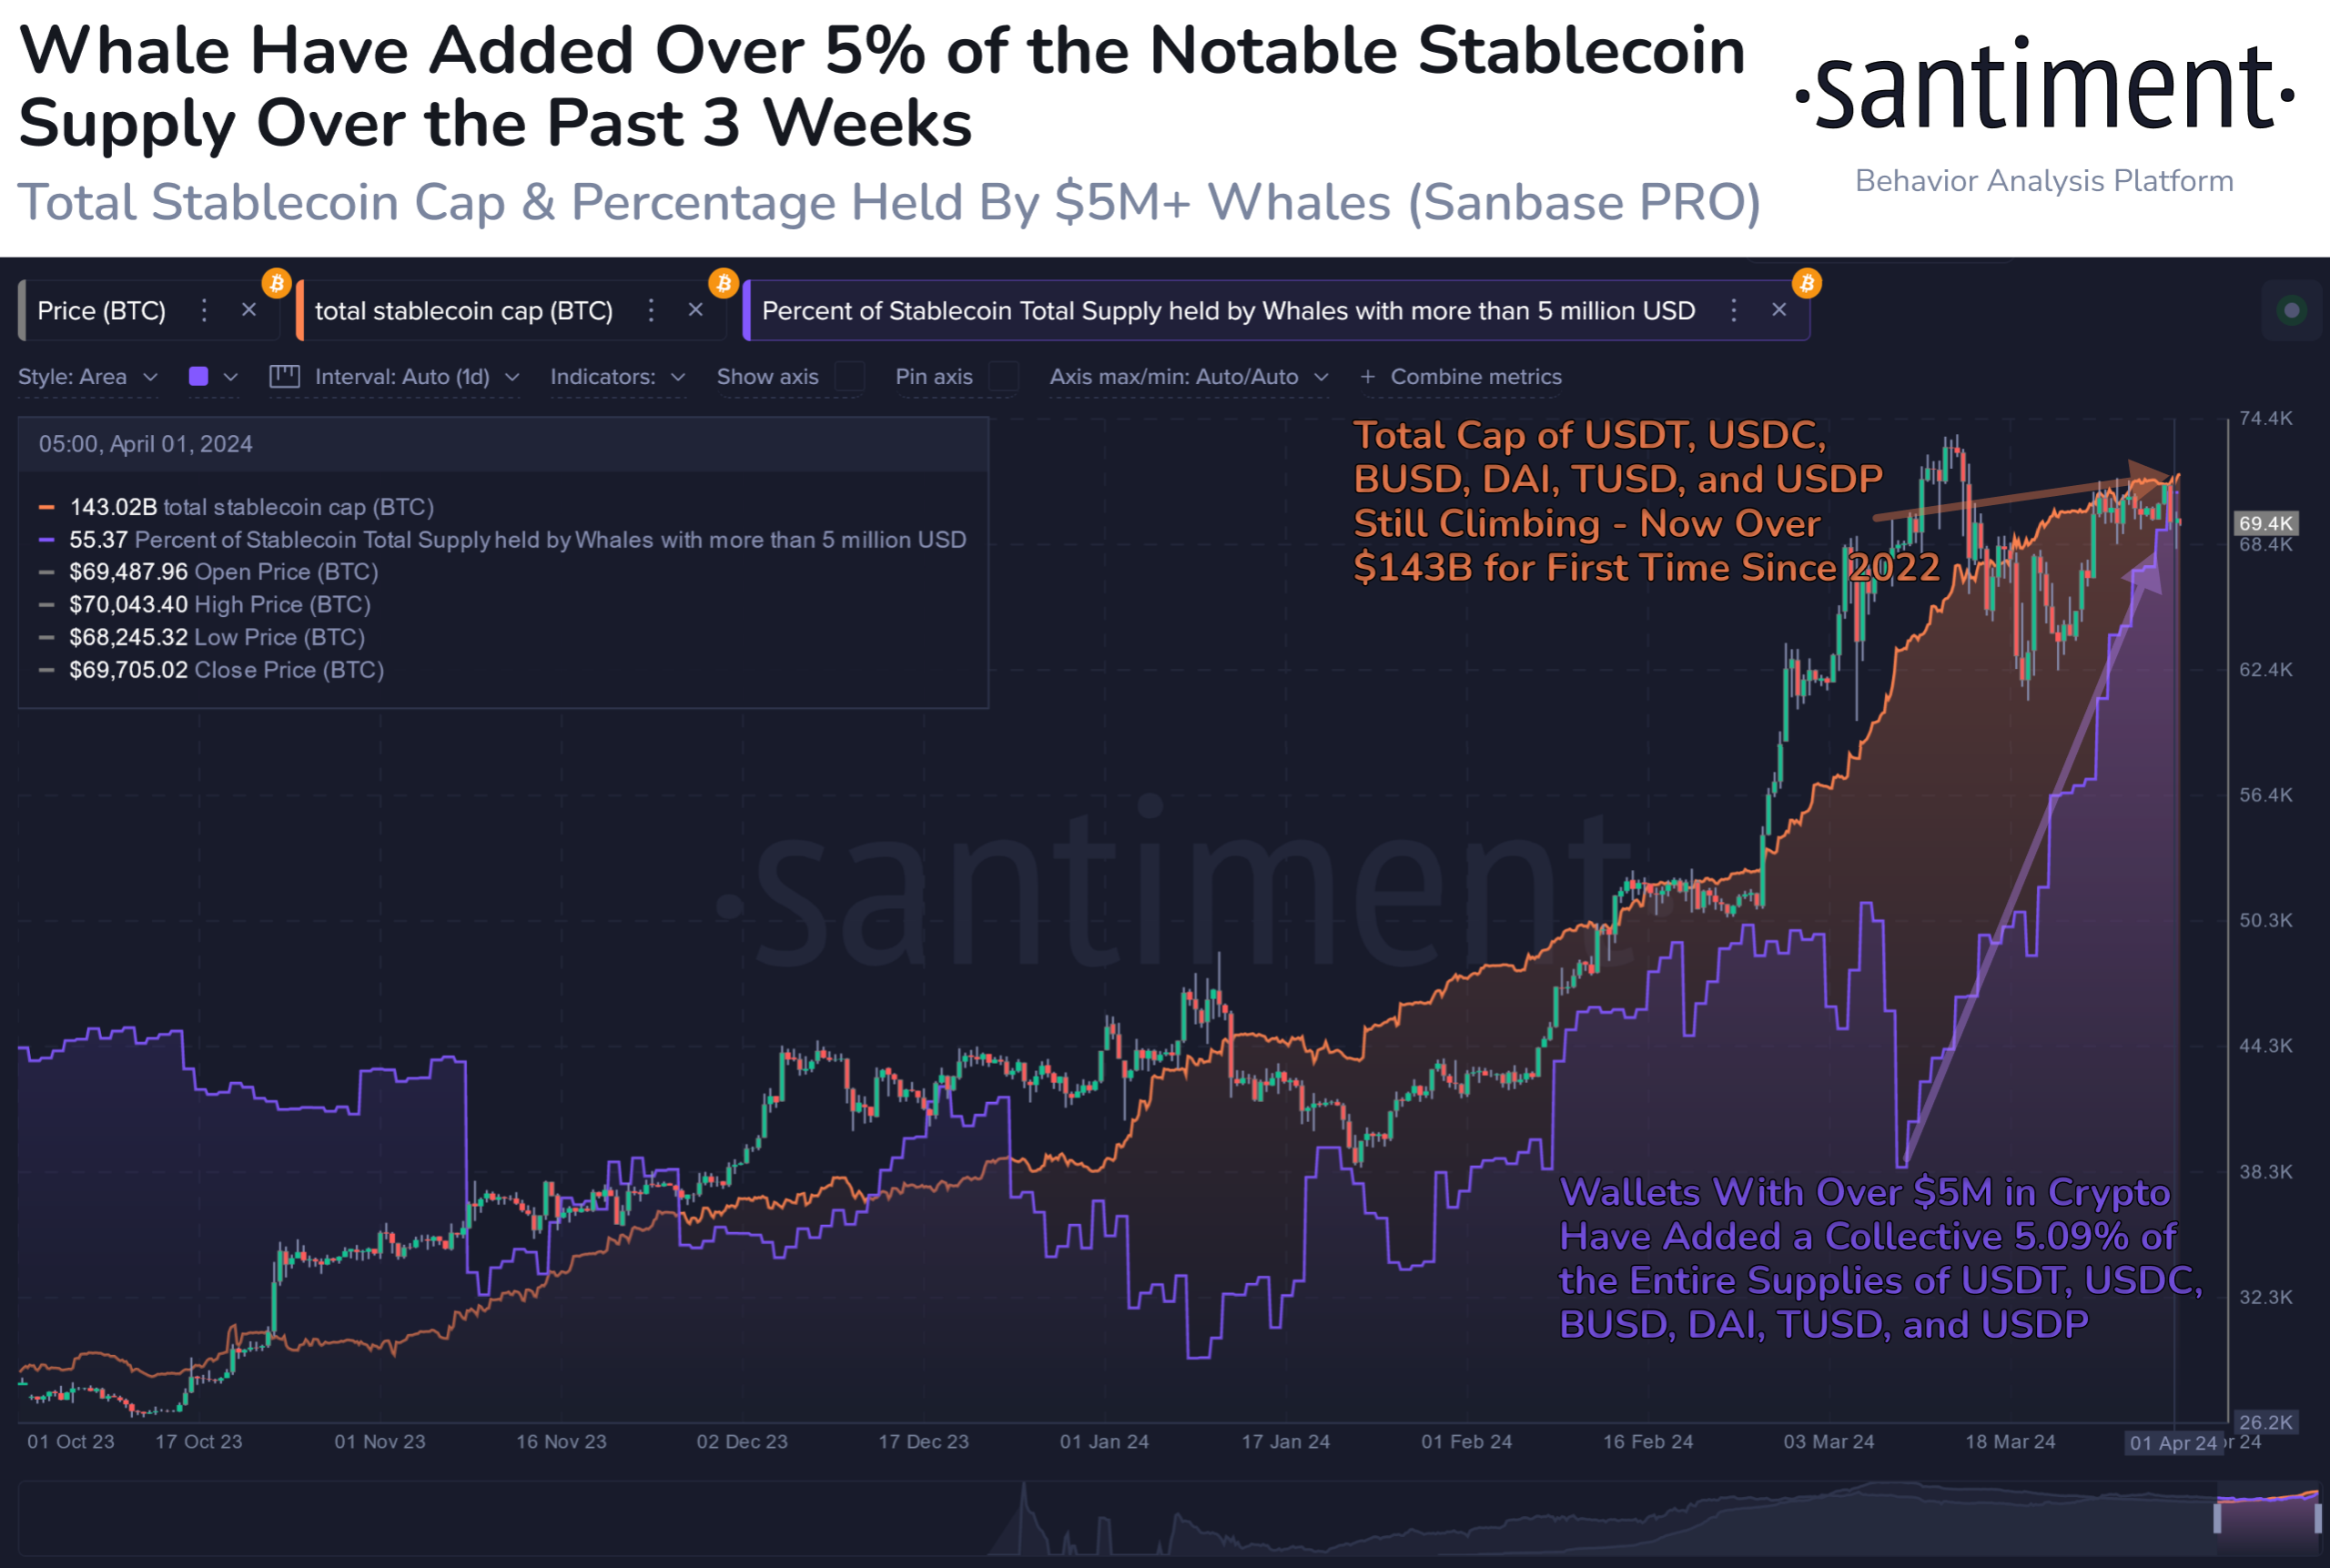Open the whale supply metric's three-dot menu
This screenshot has width=2330, height=1568.
point(1735,310)
